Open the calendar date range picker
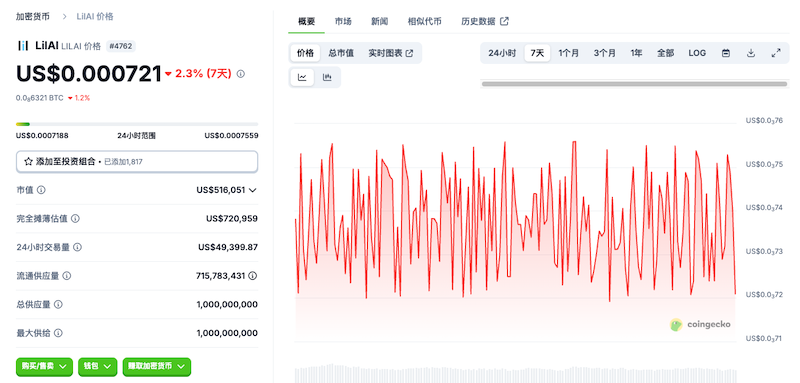 pyautogui.click(x=726, y=53)
